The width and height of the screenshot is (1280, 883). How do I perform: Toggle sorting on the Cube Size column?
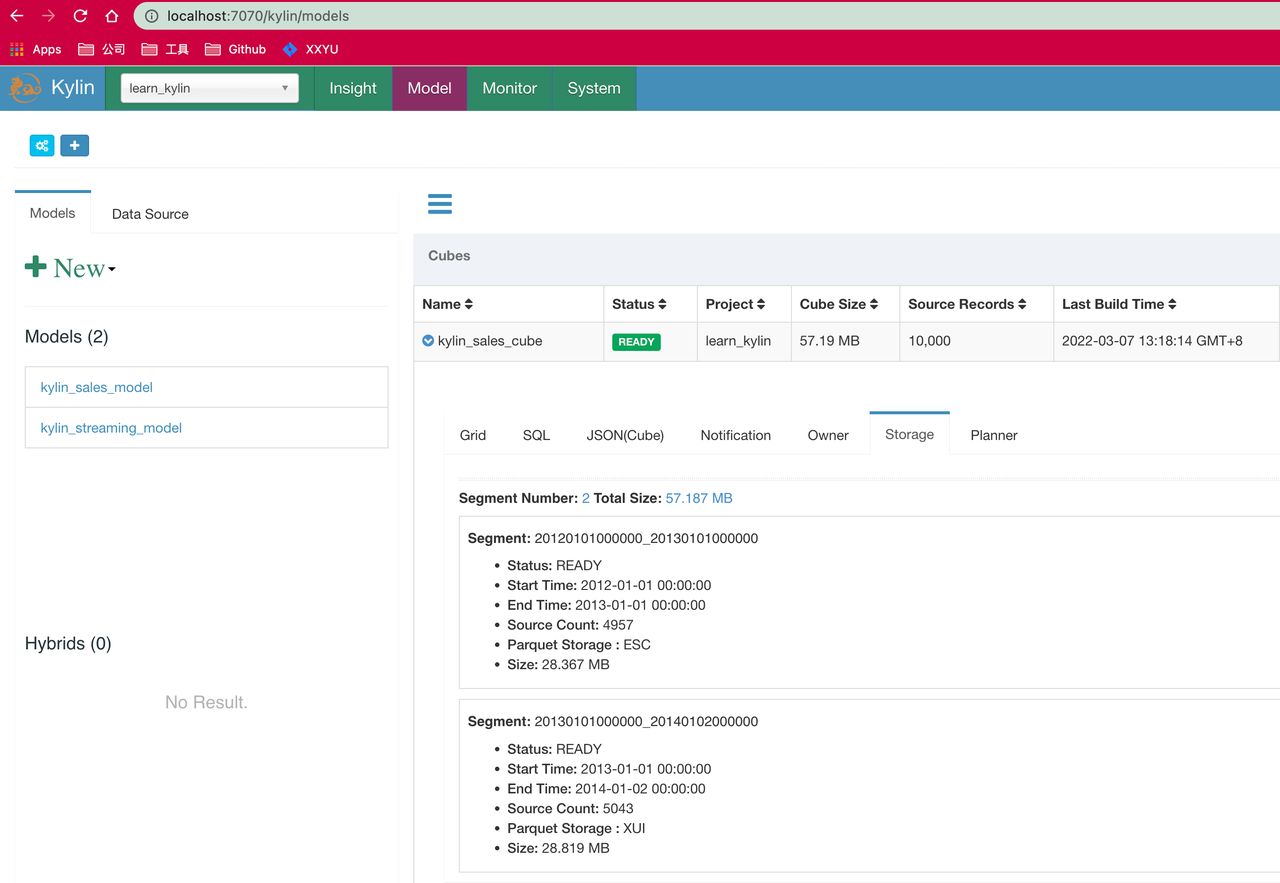838,303
